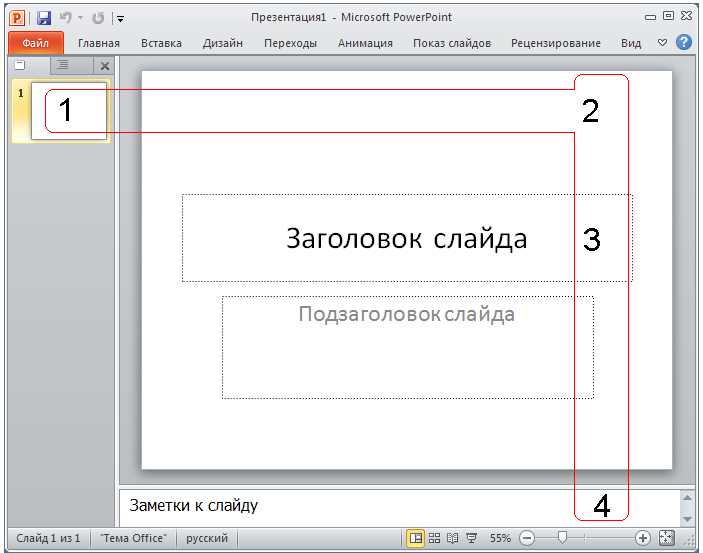Switch to Reading view icon in status bar
Screen dimensions: 703x553
pos(452,538)
